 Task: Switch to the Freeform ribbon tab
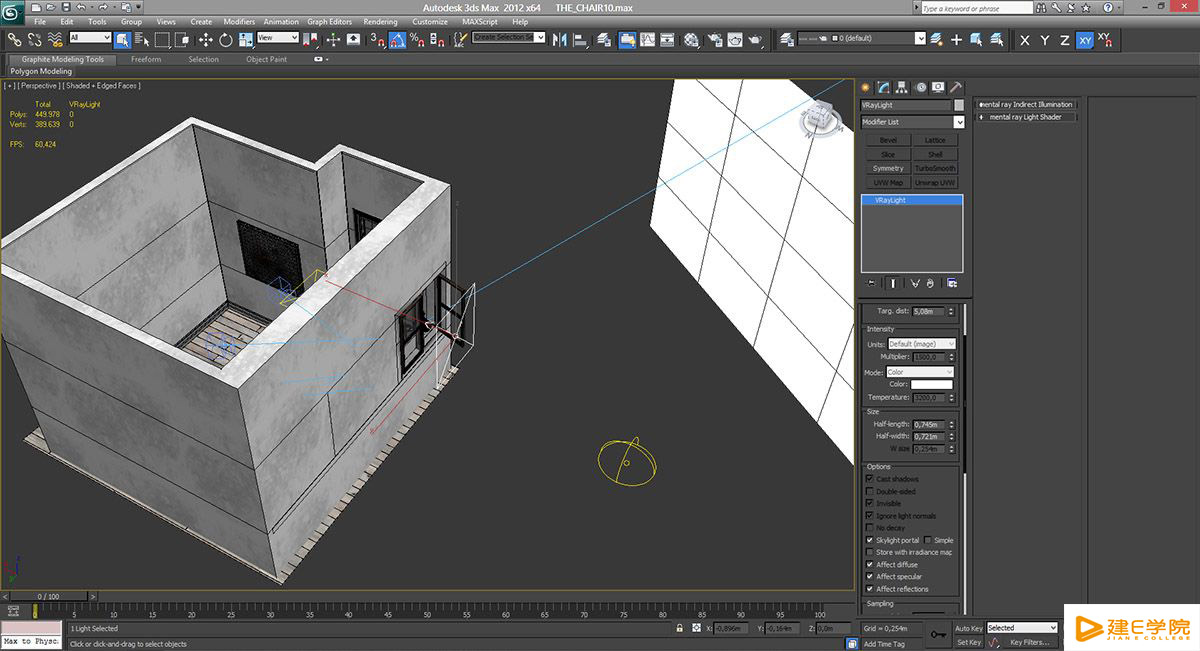coord(146,59)
